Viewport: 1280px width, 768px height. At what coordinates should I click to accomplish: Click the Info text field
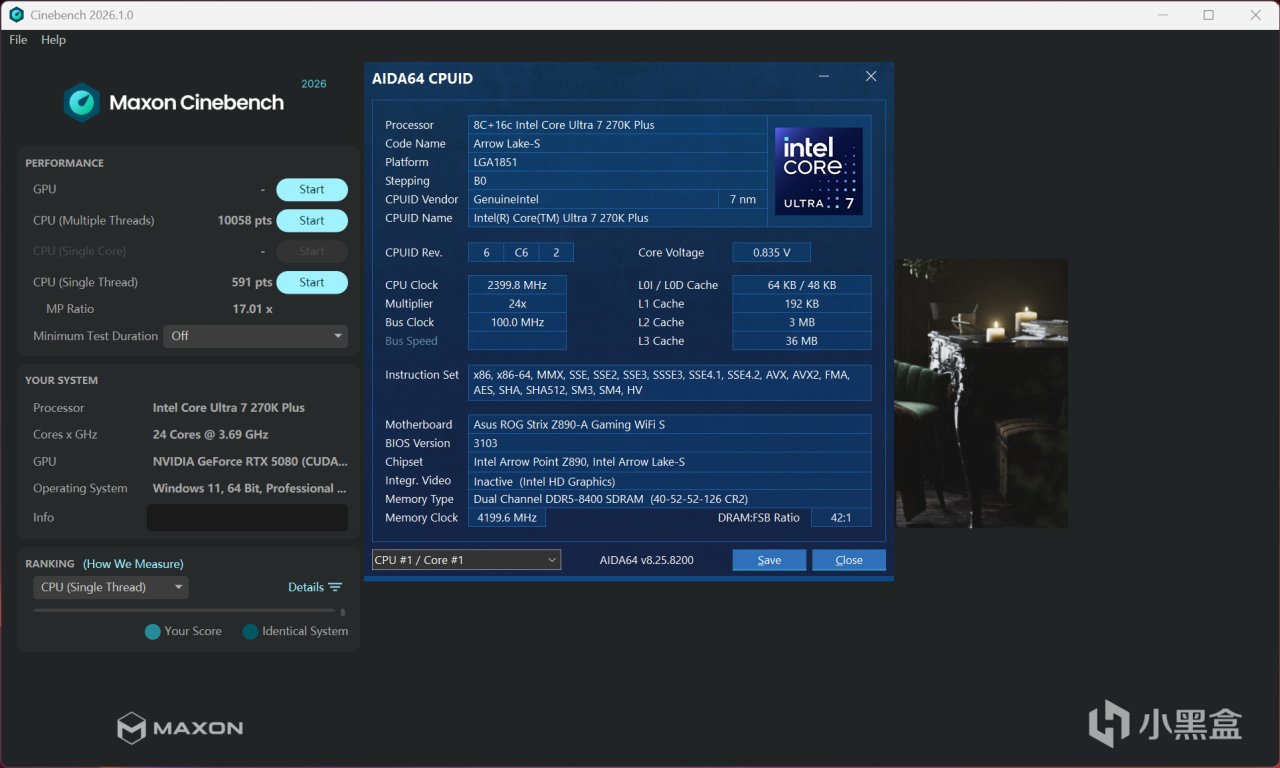(x=247, y=517)
